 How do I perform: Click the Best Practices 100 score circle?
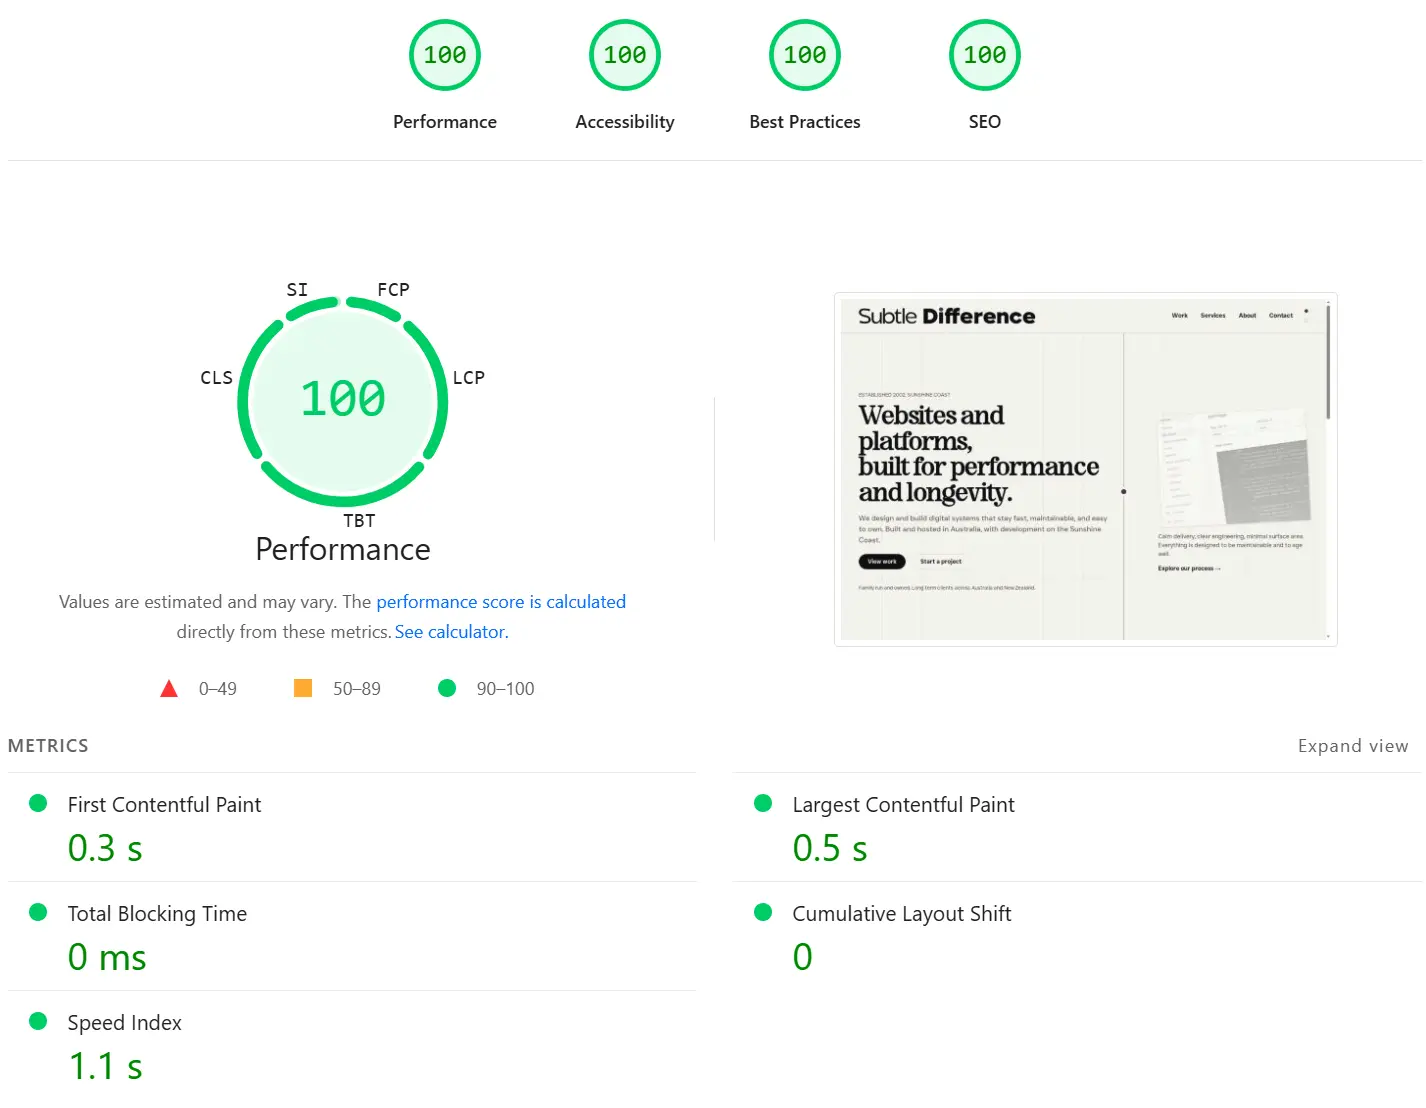(804, 54)
